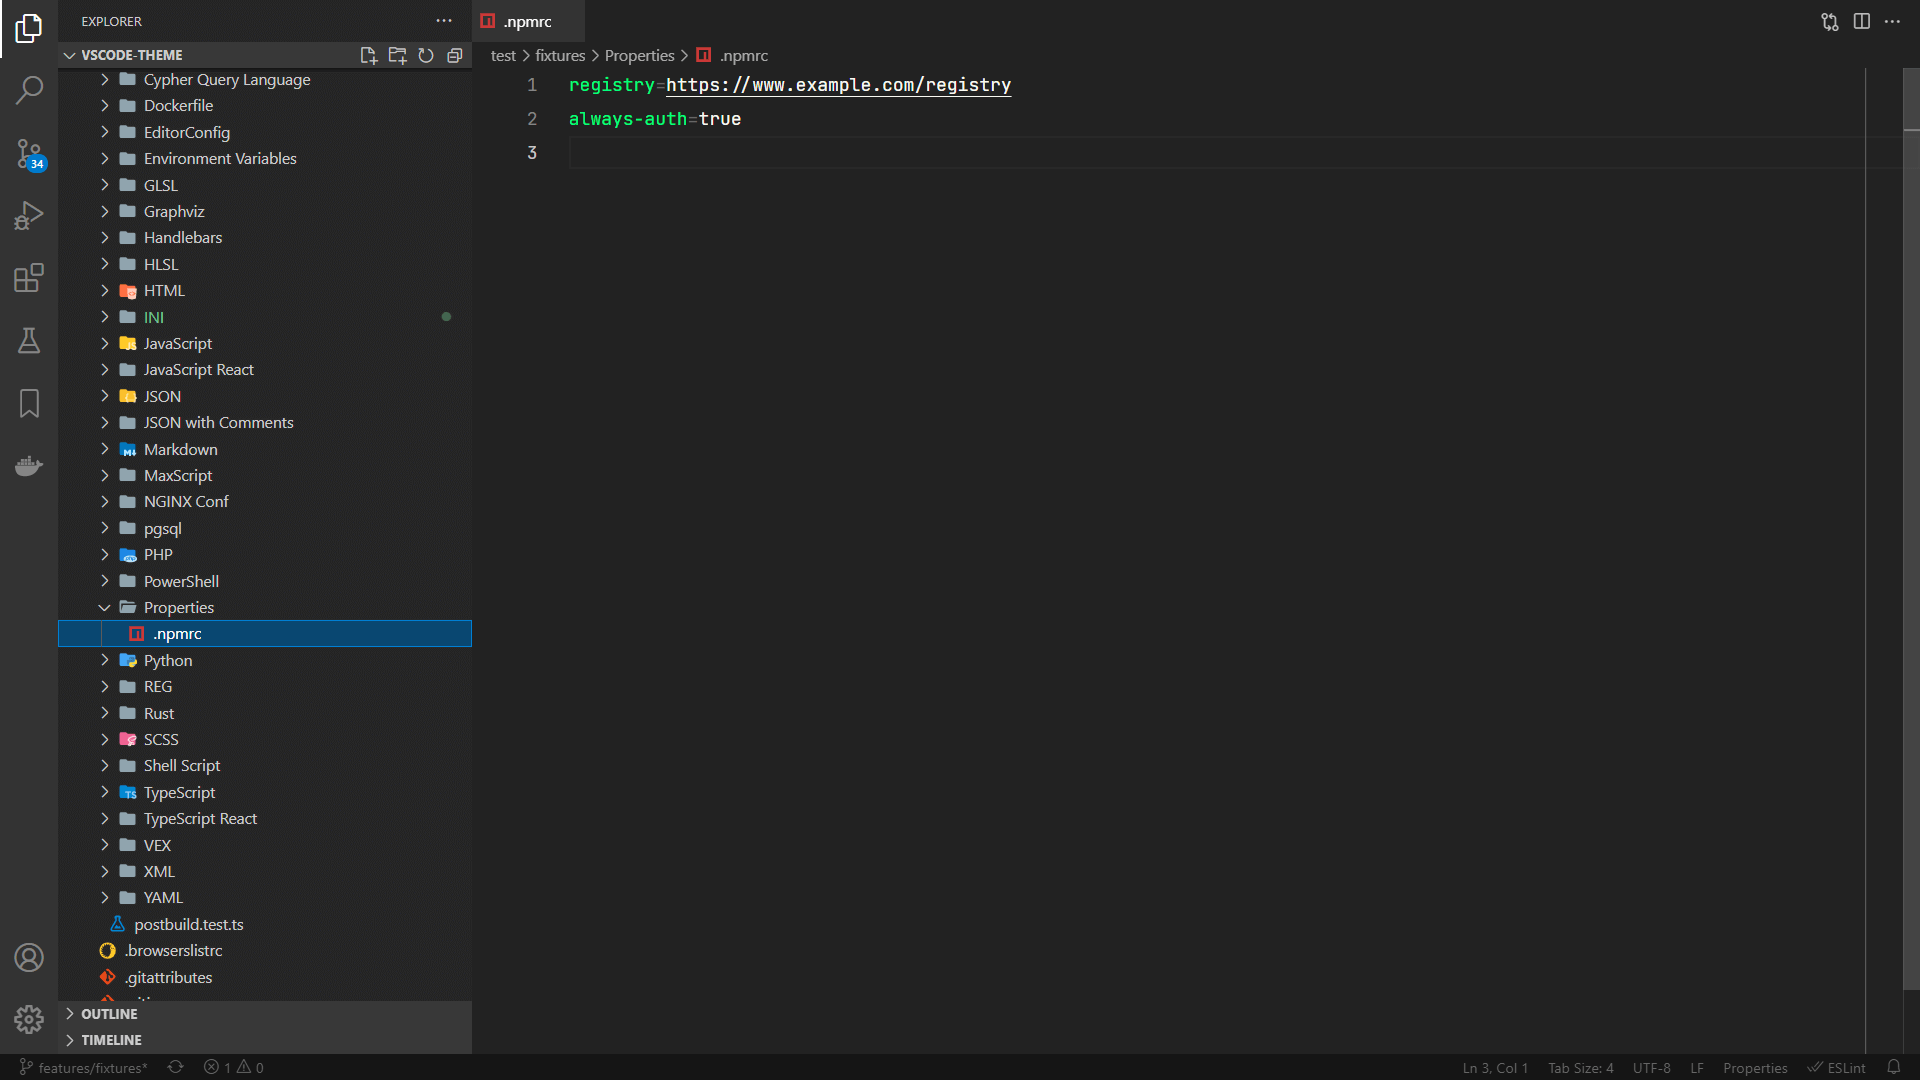The image size is (1920, 1080).
Task: Change language mode from Properties in status bar
Action: 1754,1068
